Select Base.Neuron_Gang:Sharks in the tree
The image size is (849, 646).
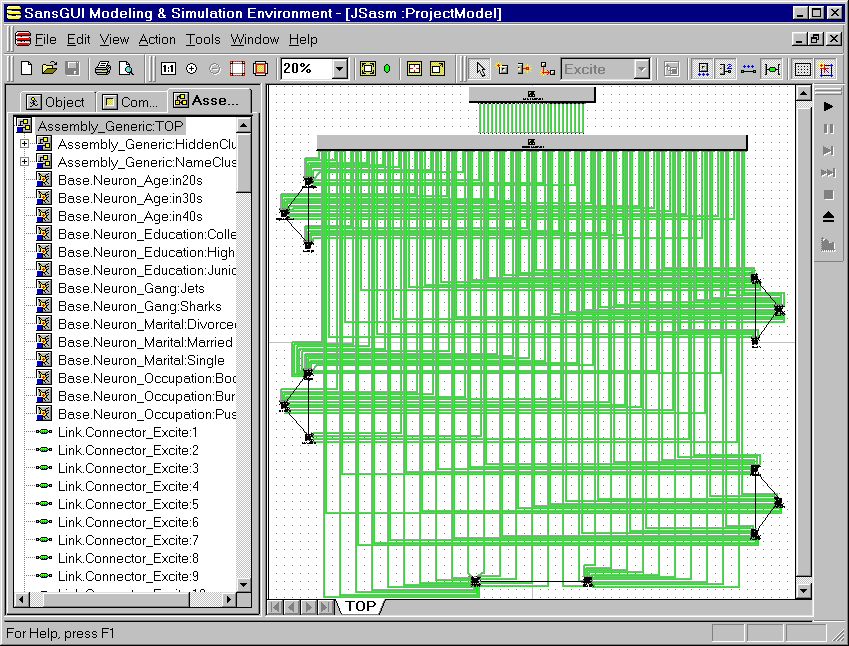139,306
